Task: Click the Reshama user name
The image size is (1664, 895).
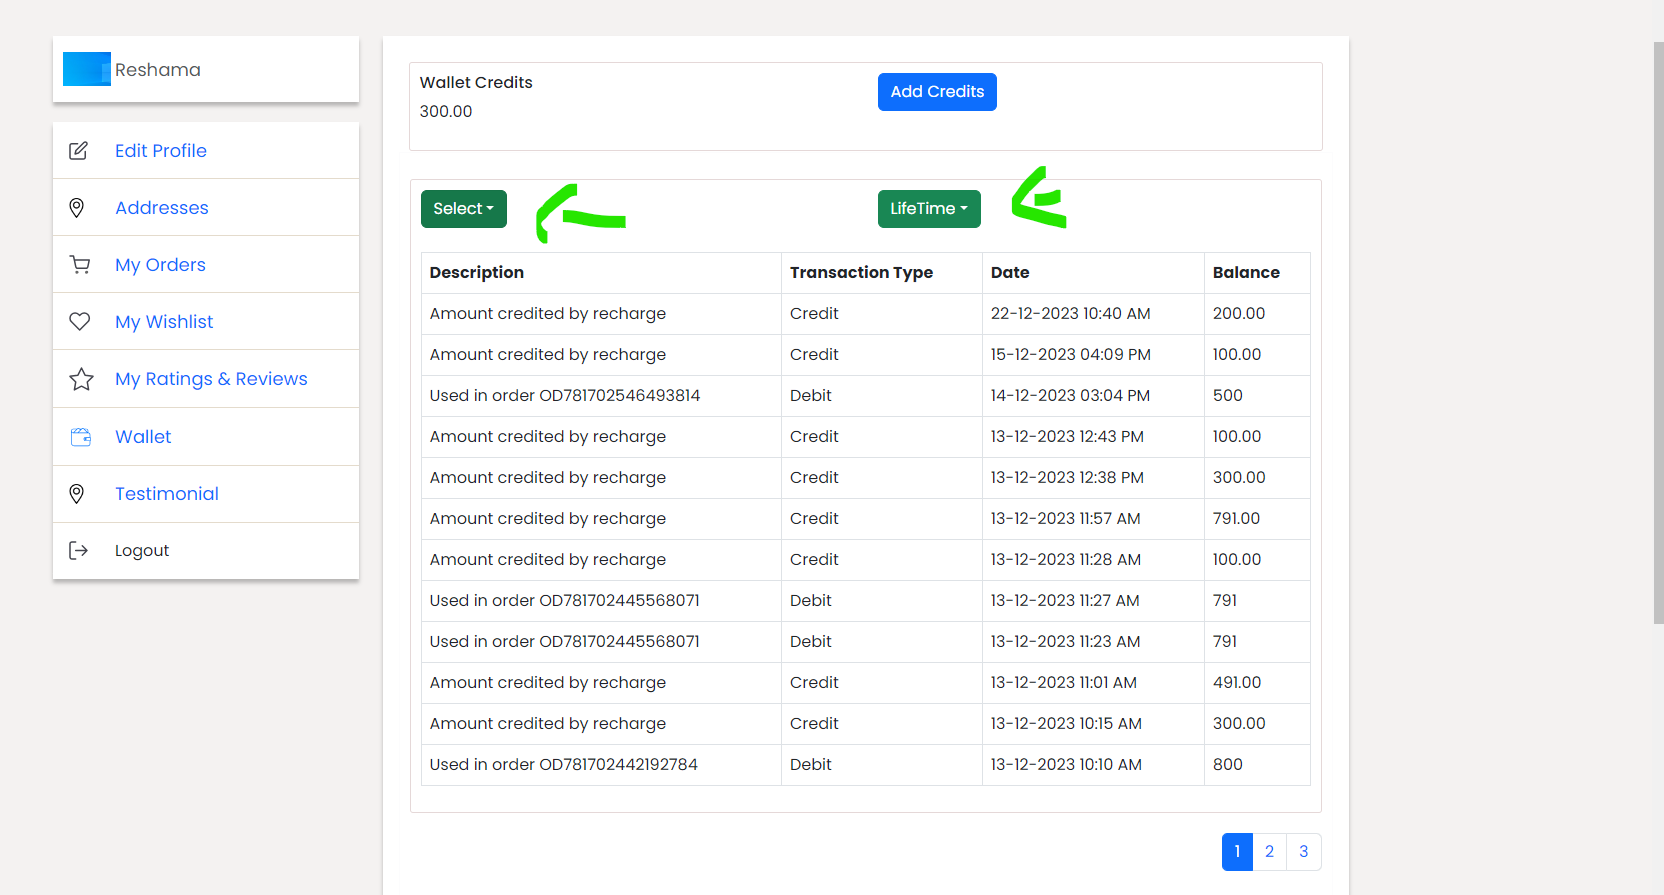Action: 158,70
